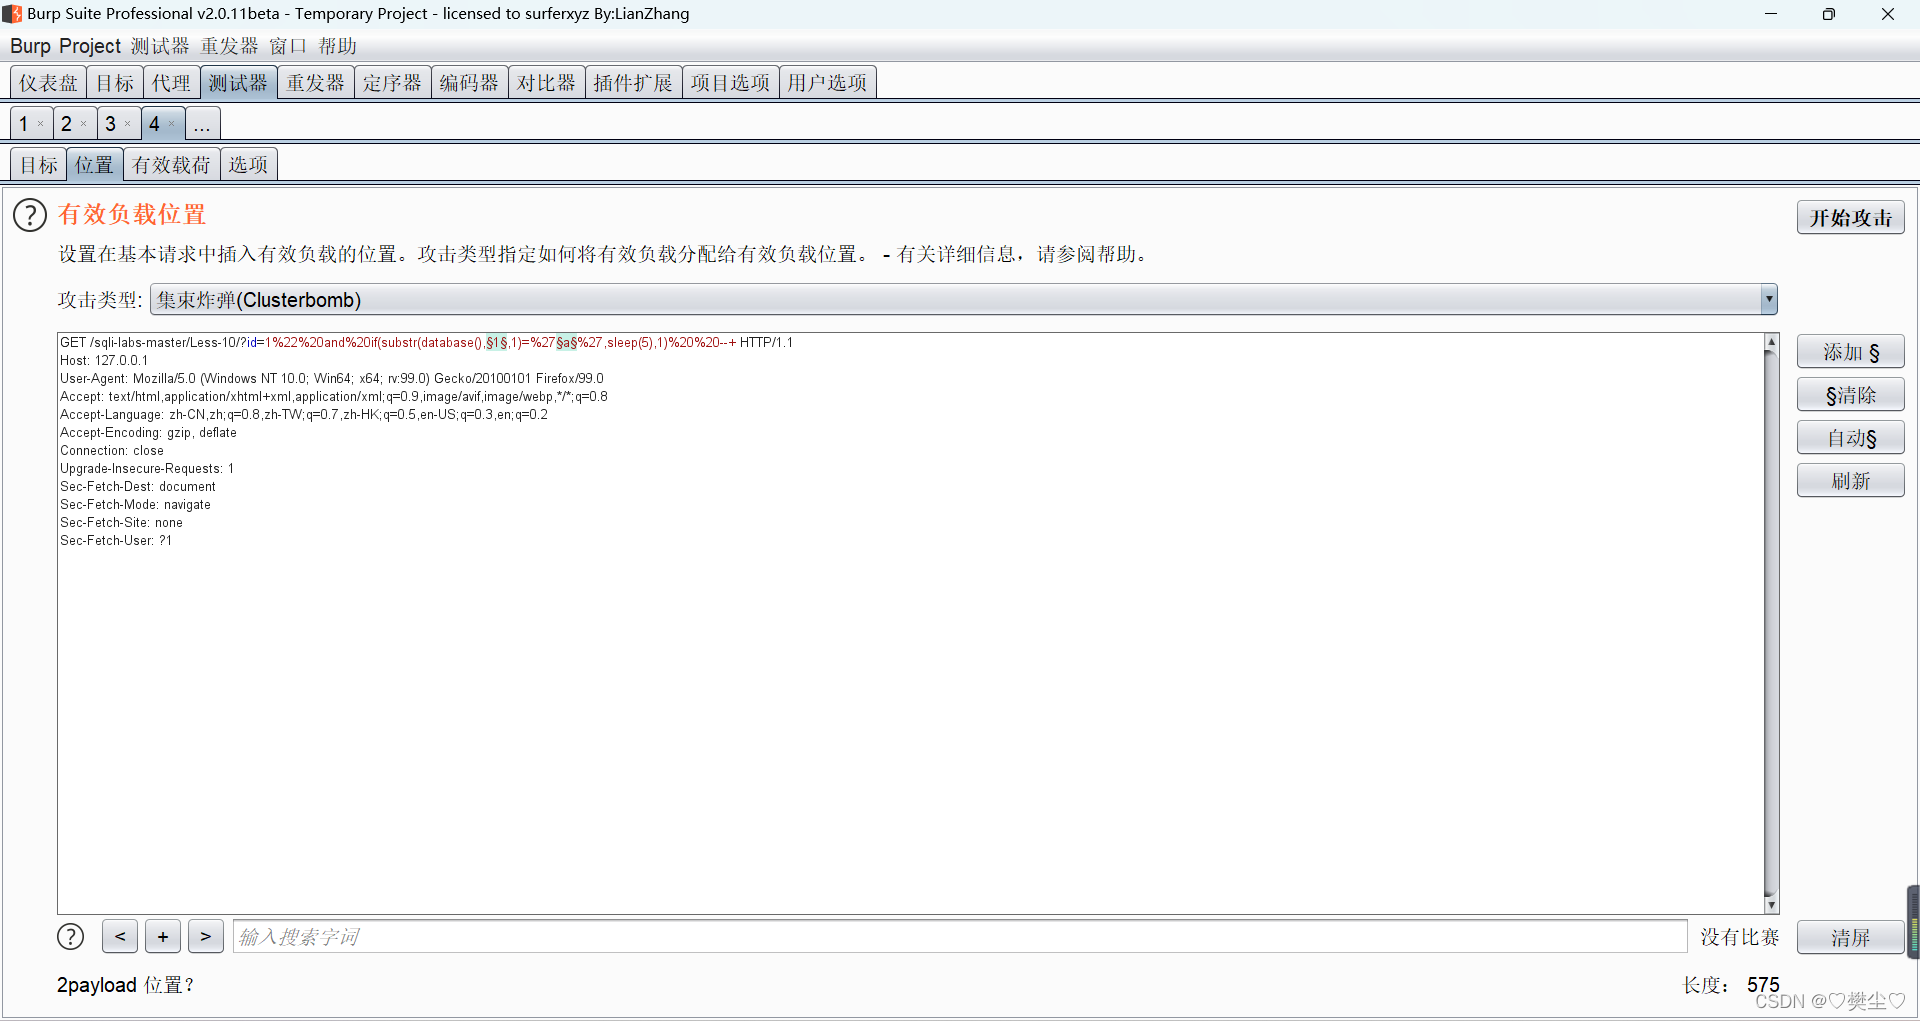Click the §清除 button

pyautogui.click(x=1850, y=395)
